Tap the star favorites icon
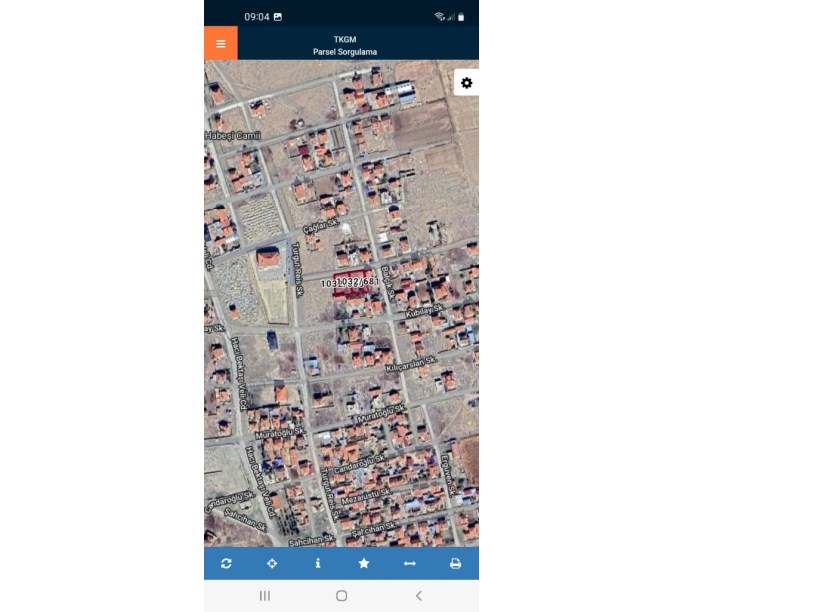The image size is (816, 612). [364, 563]
